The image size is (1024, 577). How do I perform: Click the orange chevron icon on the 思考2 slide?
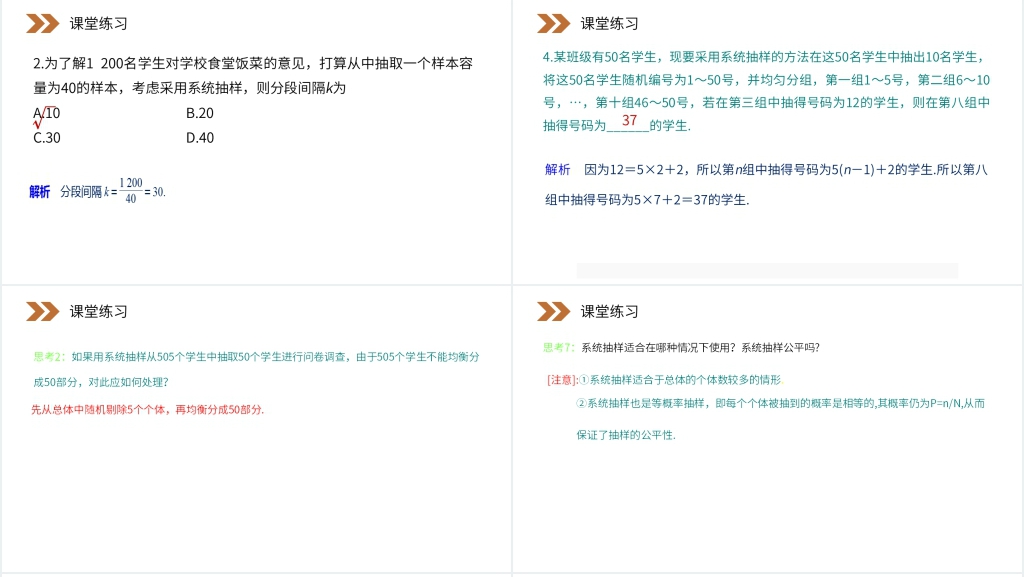point(43,311)
